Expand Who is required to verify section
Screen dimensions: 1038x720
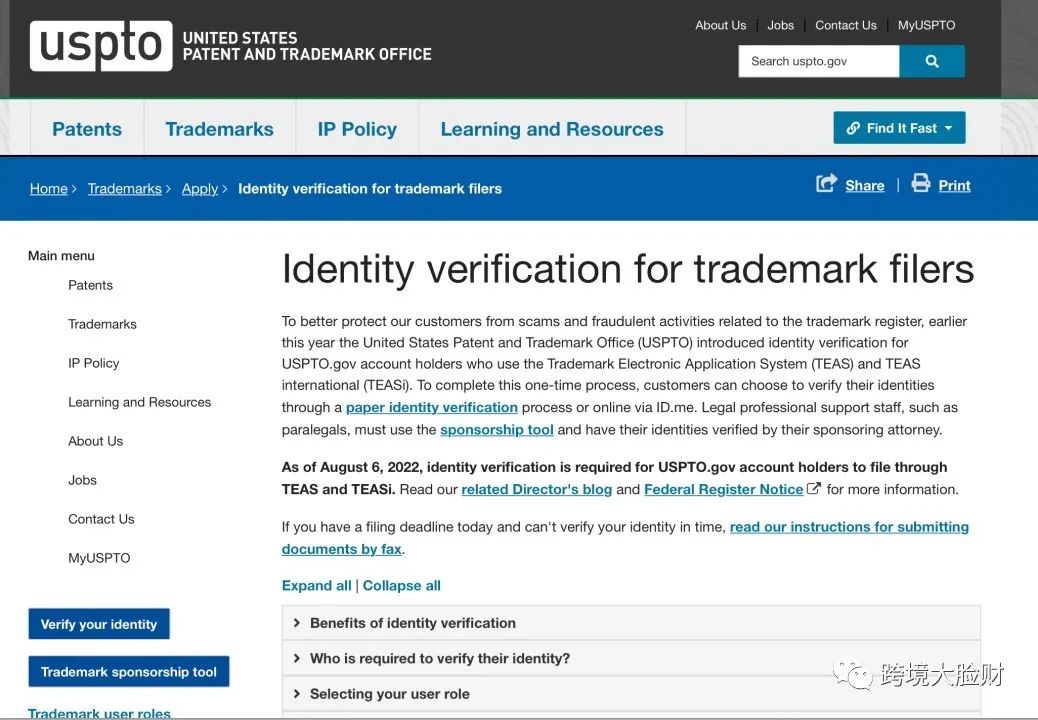pyautogui.click(x=439, y=658)
